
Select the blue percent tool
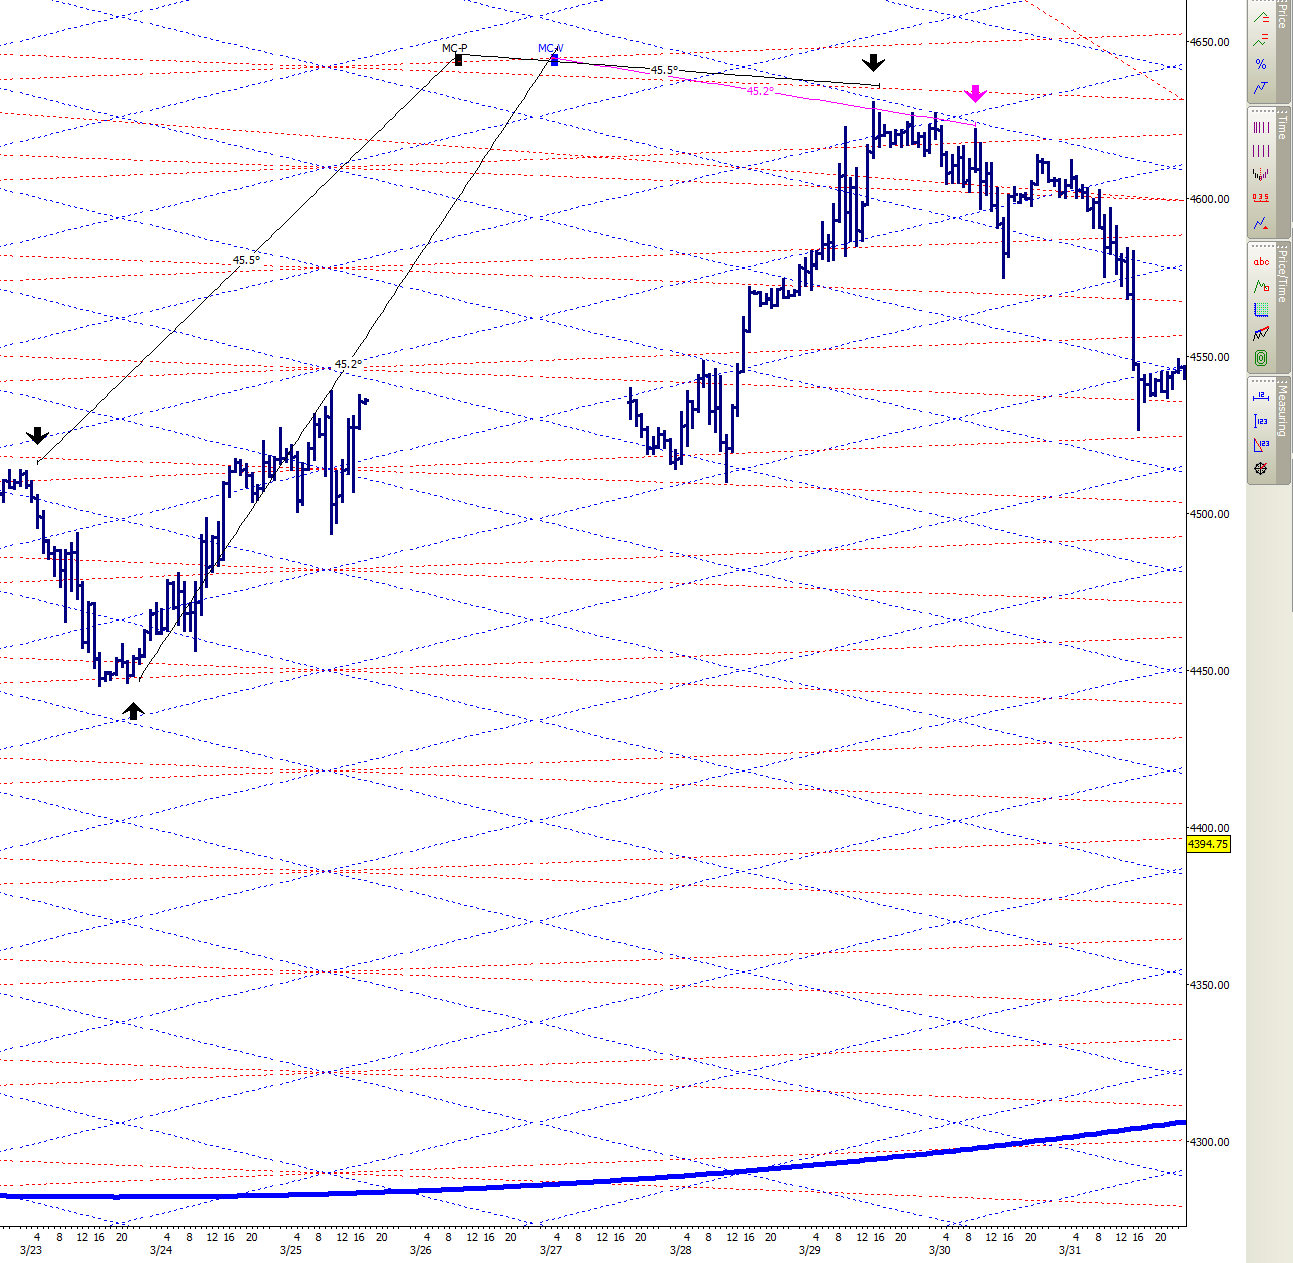tap(1261, 64)
